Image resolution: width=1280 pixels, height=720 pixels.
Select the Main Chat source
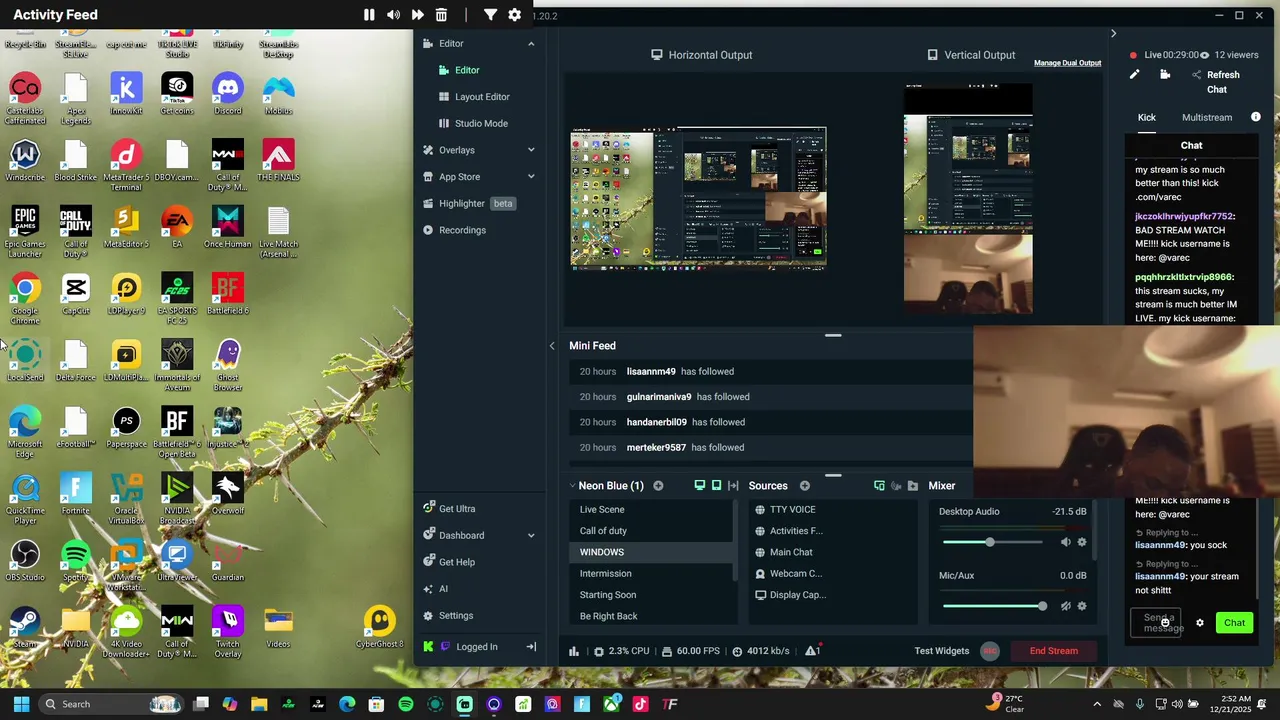834,552
